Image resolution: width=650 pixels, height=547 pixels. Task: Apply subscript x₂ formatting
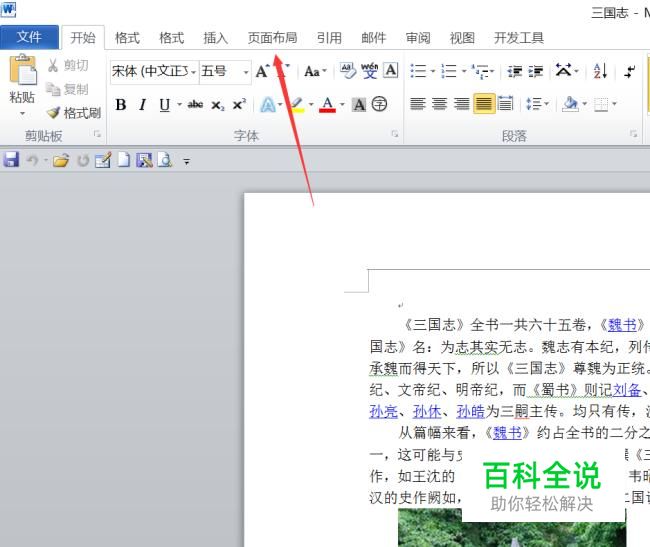(217, 105)
